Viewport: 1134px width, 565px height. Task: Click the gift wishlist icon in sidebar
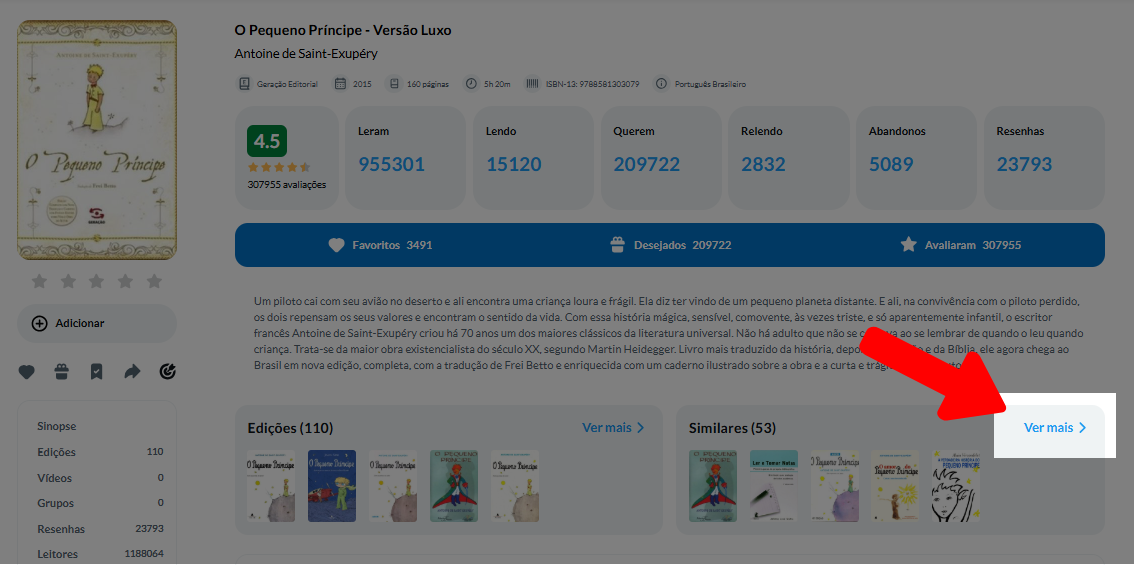tap(62, 372)
